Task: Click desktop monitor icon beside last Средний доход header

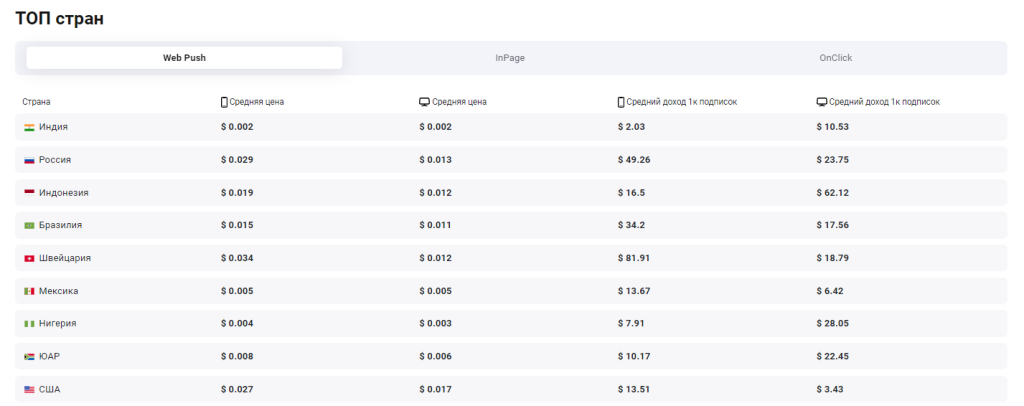Action: 822,102
